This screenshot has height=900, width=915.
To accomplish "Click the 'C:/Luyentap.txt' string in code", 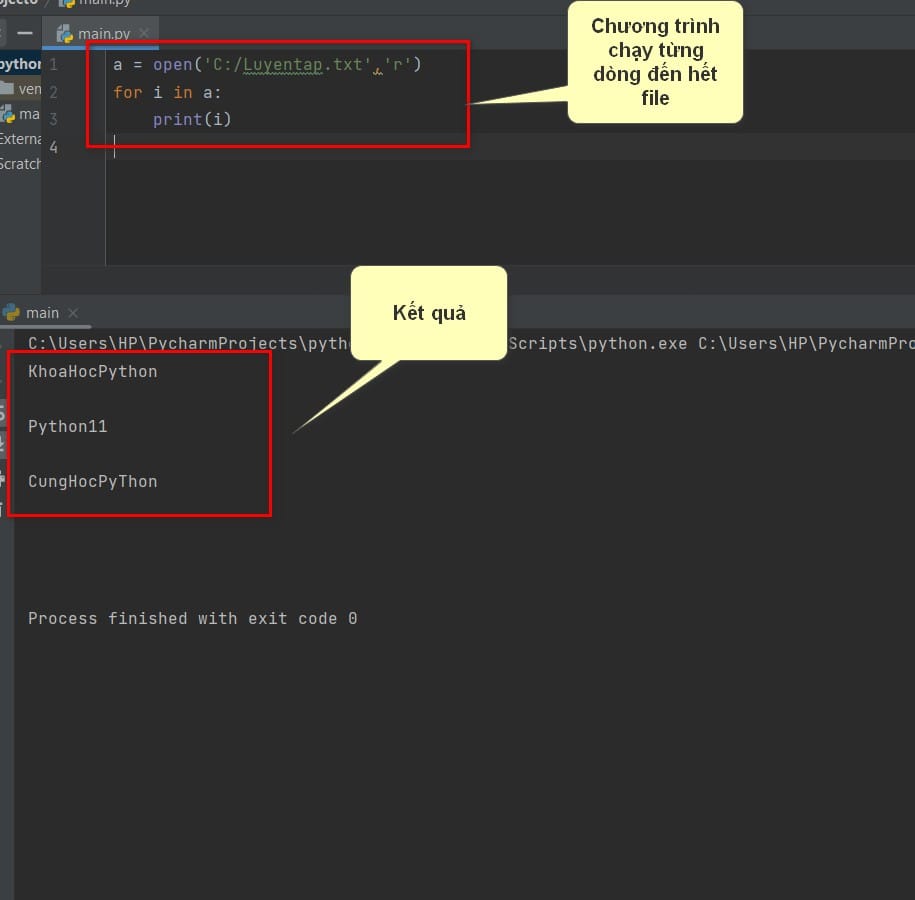I will pyautogui.click(x=287, y=64).
